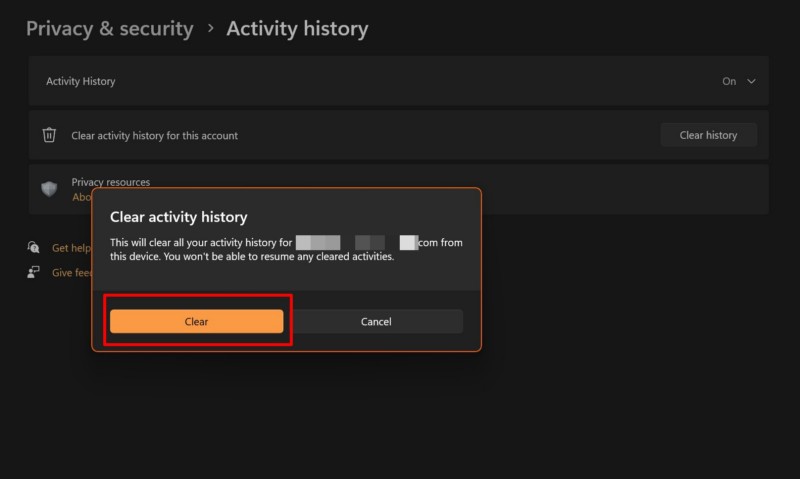Click the Activity history page title

pyautogui.click(x=297, y=28)
